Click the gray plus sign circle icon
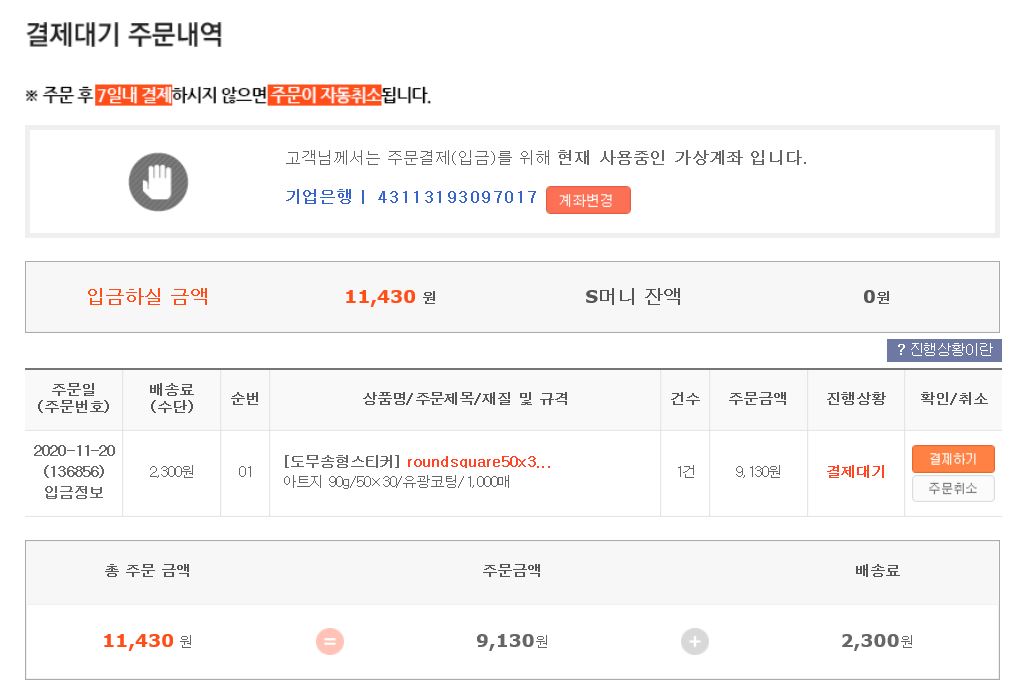Image resolution: width=1024 pixels, height=697 pixels. coord(695,641)
